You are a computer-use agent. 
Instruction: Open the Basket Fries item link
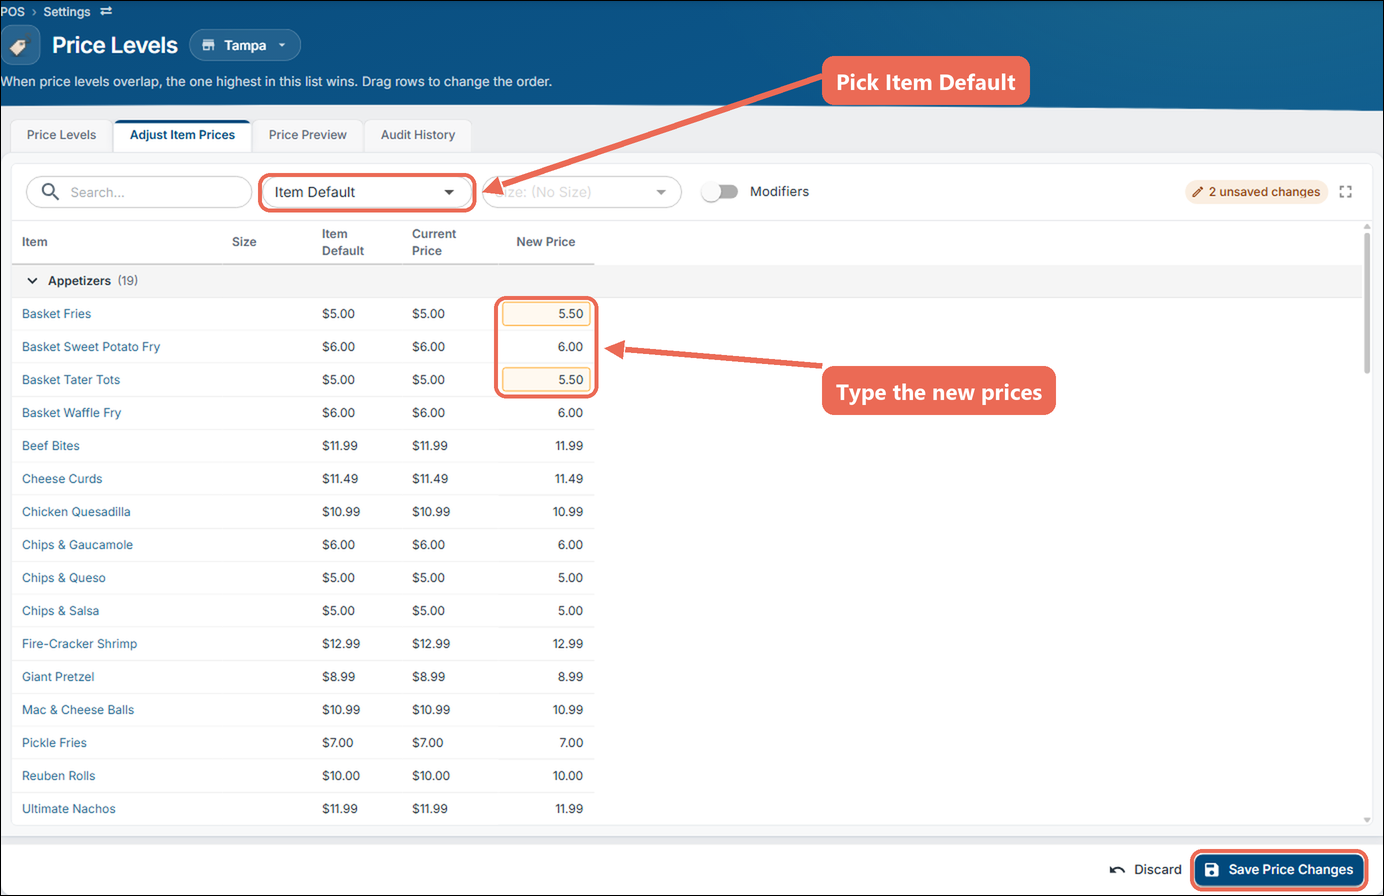[57, 314]
